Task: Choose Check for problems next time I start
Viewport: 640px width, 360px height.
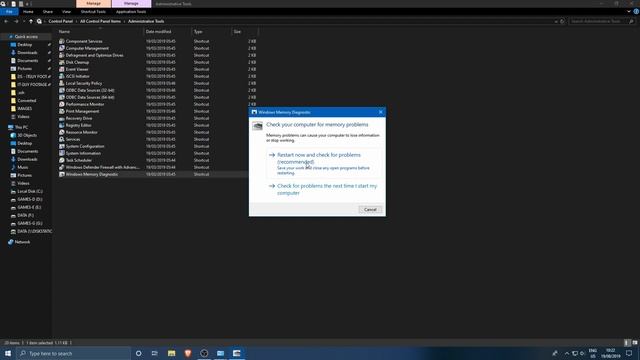Action: 324,189
